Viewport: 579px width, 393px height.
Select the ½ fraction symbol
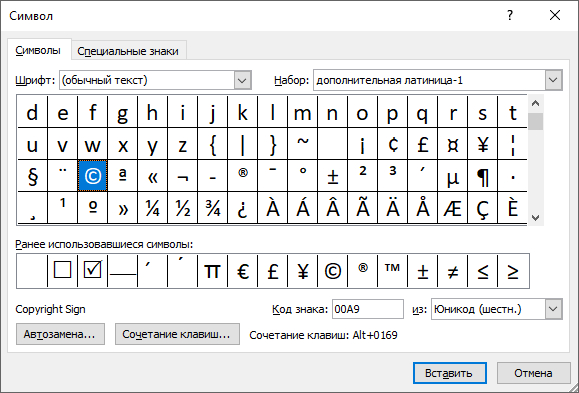point(182,208)
